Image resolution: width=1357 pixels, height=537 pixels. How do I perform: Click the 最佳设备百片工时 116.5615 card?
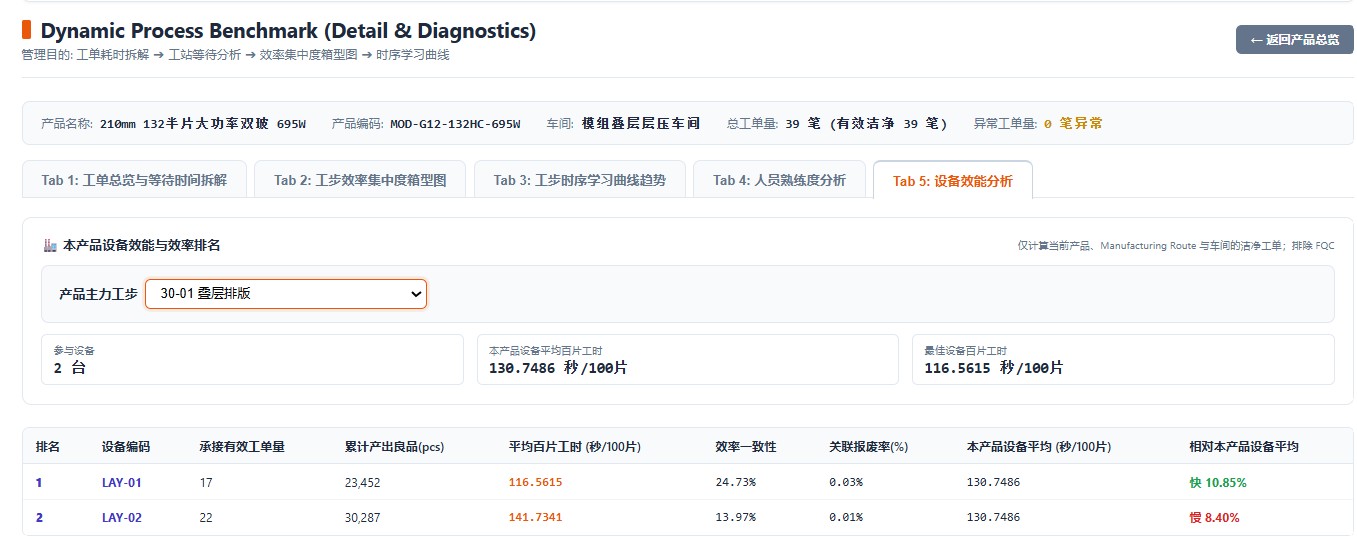(1123, 359)
